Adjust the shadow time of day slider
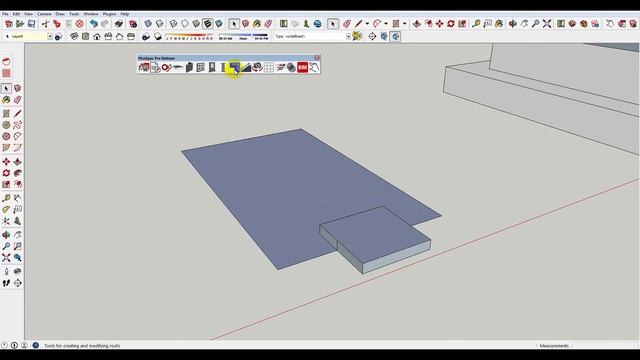 pyautogui.click(x=243, y=36)
